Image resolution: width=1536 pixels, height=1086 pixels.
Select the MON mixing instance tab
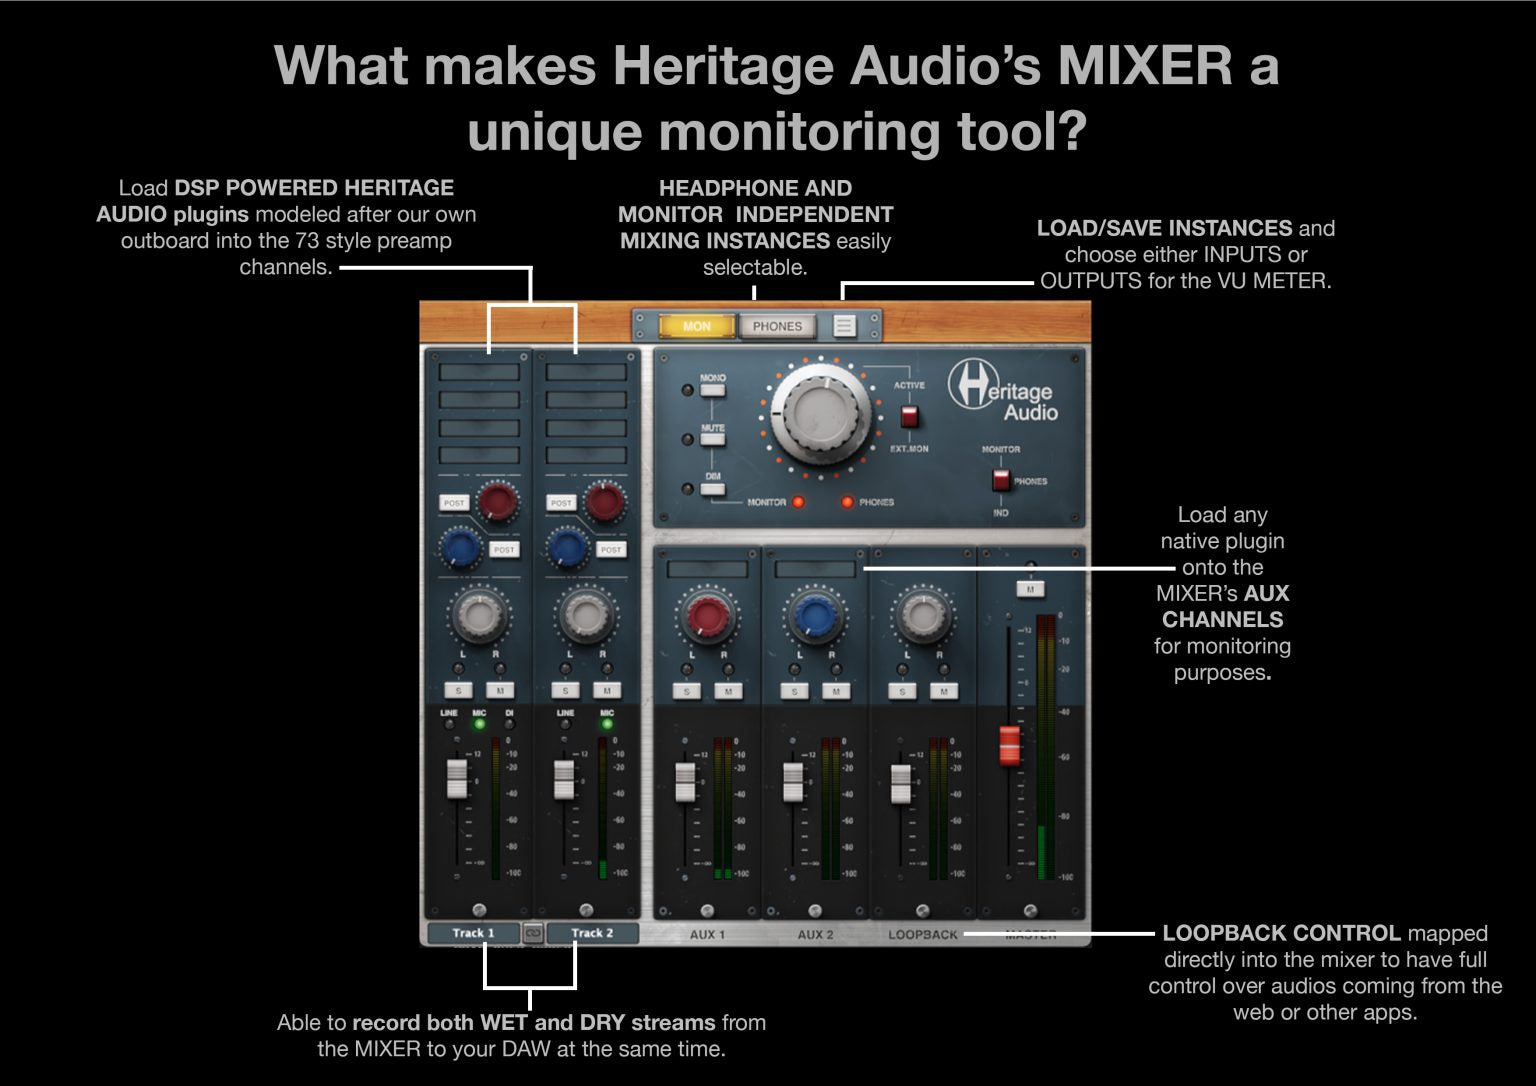coord(696,326)
